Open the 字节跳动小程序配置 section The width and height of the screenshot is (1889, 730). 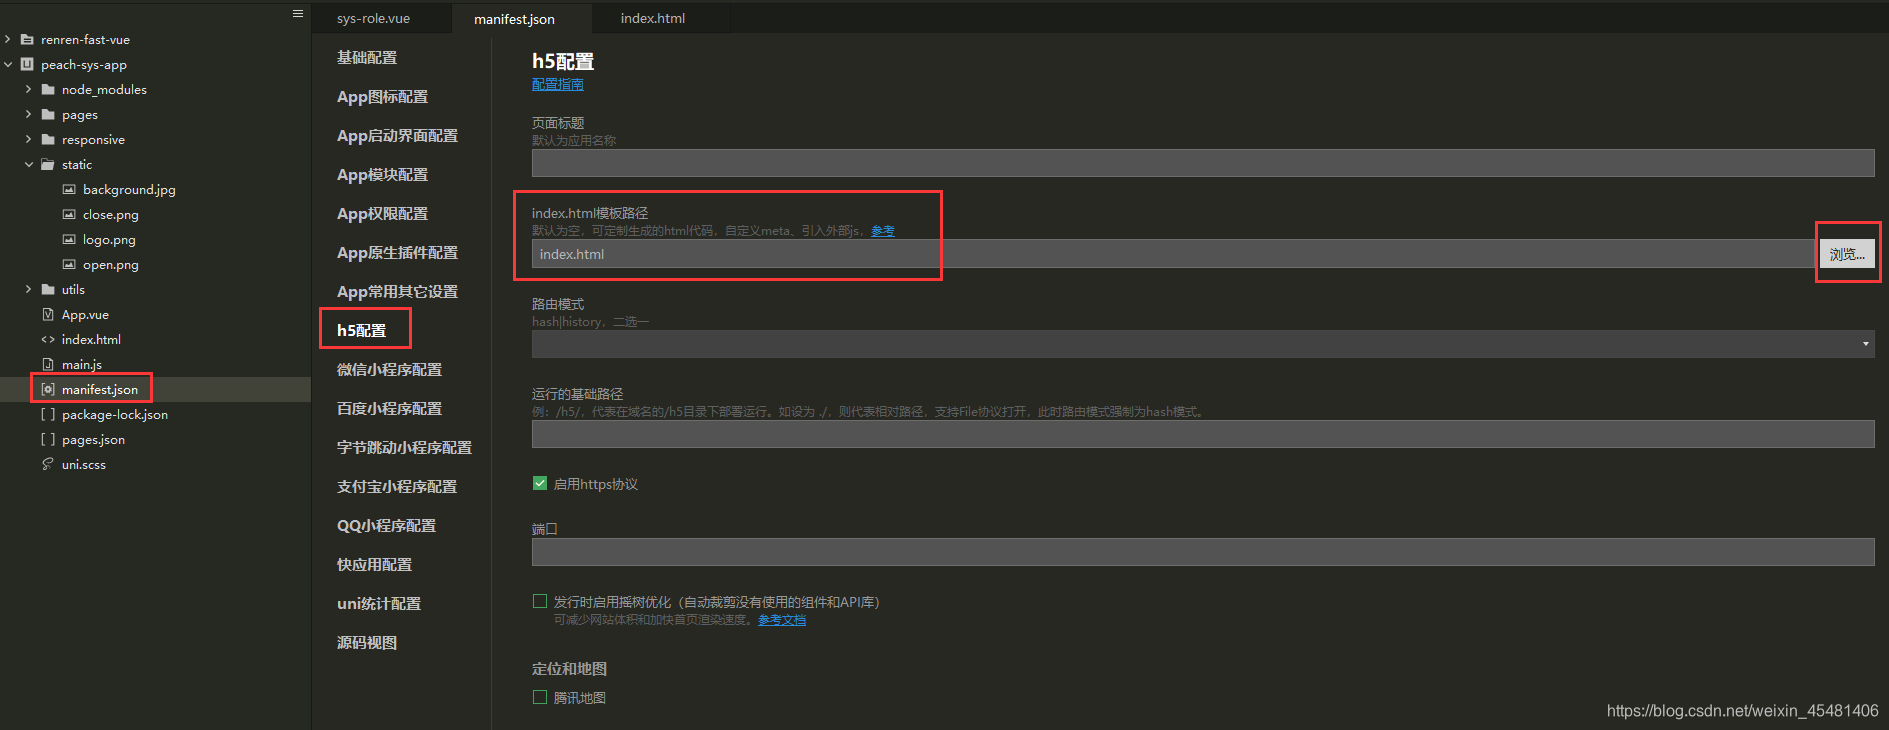click(404, 448)
